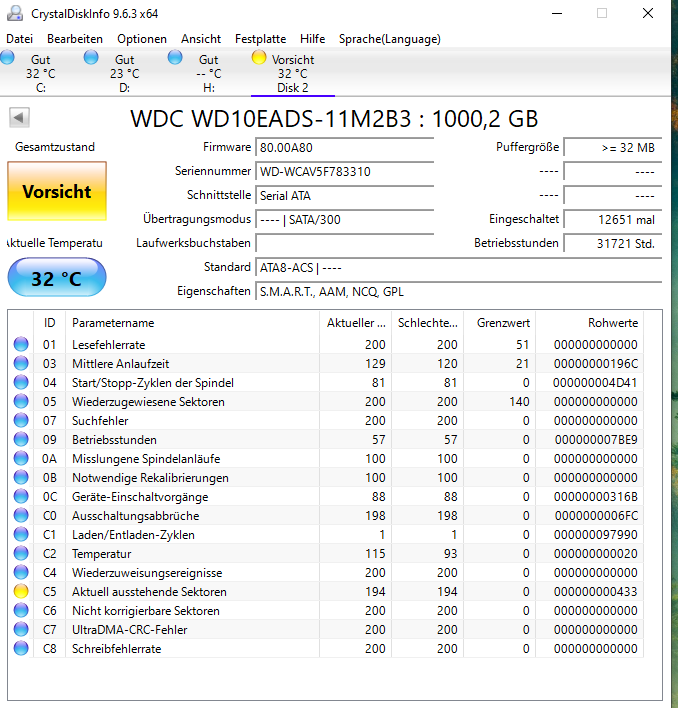Click threshold value 140

(x=519, y=401)
